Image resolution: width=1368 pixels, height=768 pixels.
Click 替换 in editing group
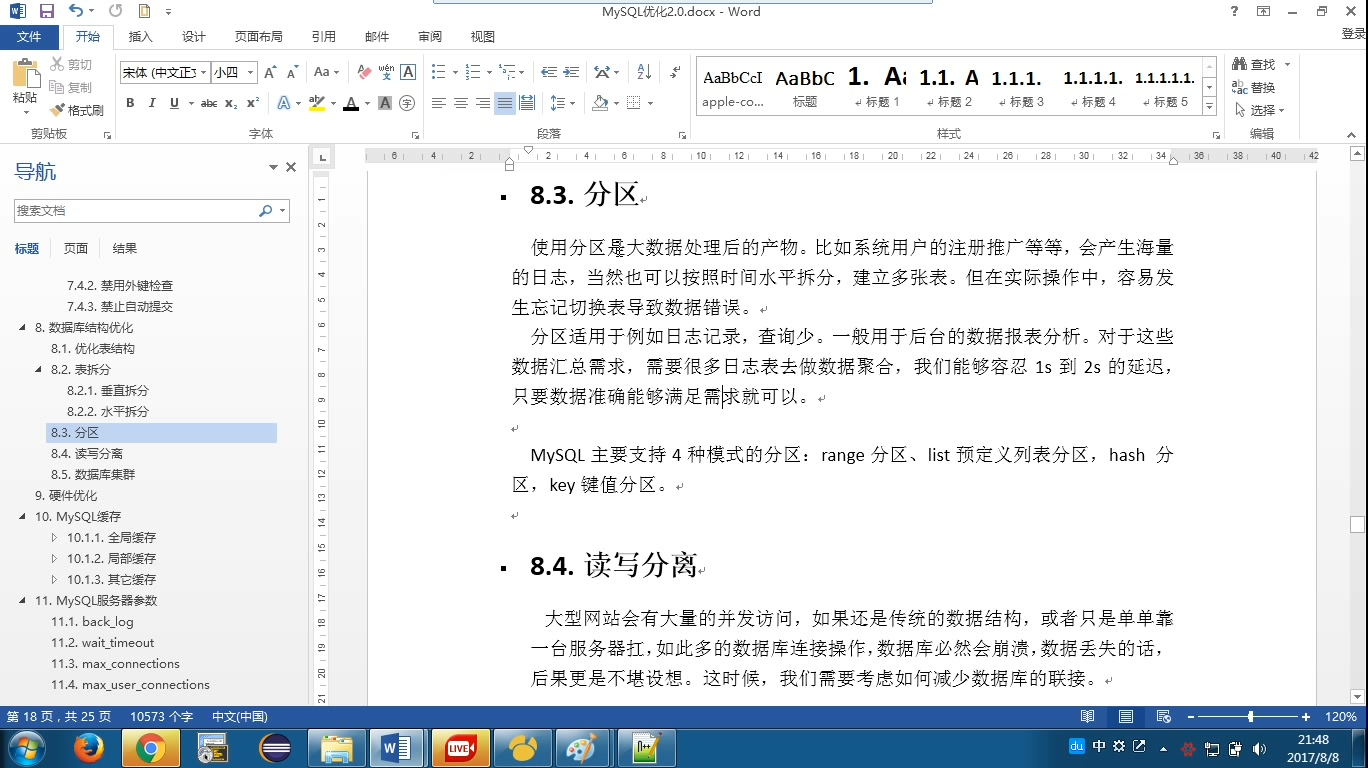pos(1254,88)
